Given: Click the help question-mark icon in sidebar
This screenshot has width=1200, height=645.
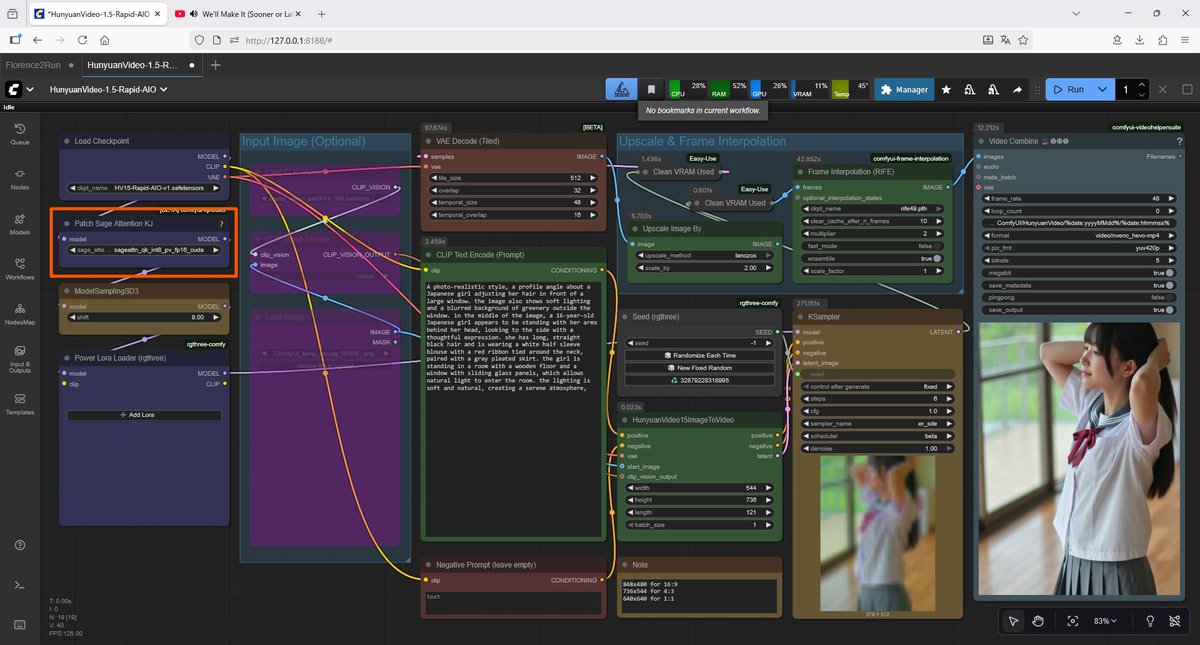Looking at the screenshot, I should click(x=20, y=545).
